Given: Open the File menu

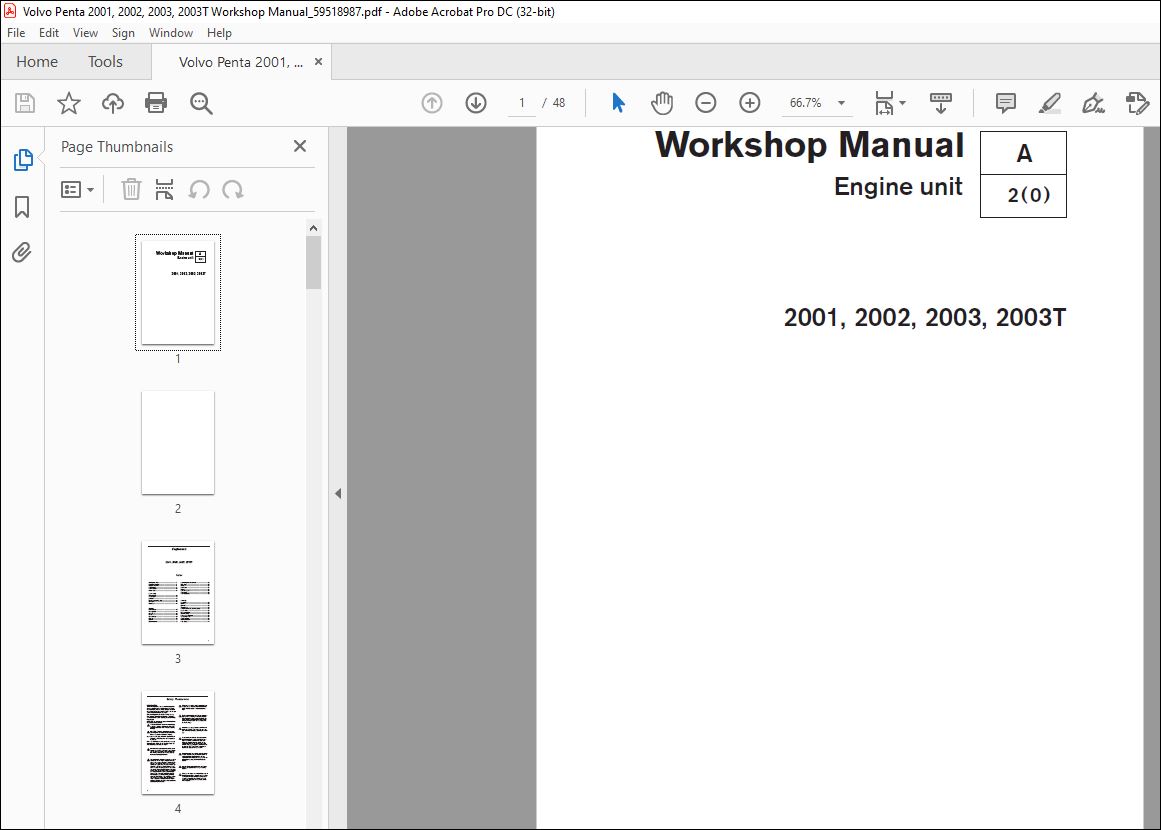Looking at the screenshot, I should [16, 33].
